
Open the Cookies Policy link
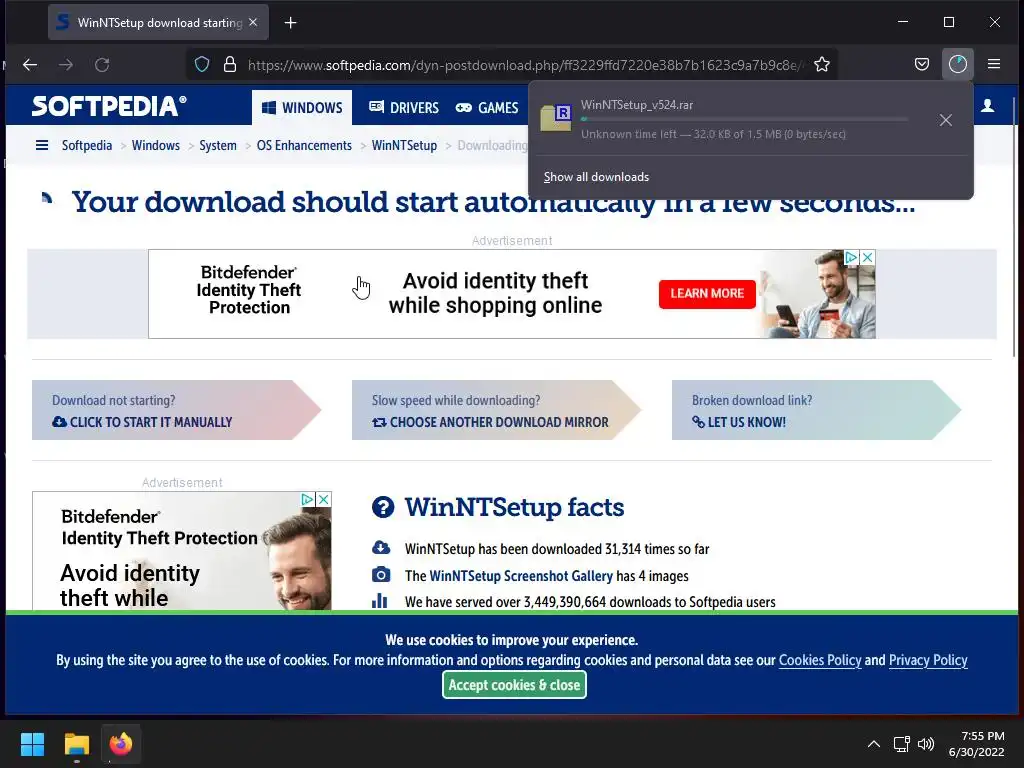coord(820,660)
